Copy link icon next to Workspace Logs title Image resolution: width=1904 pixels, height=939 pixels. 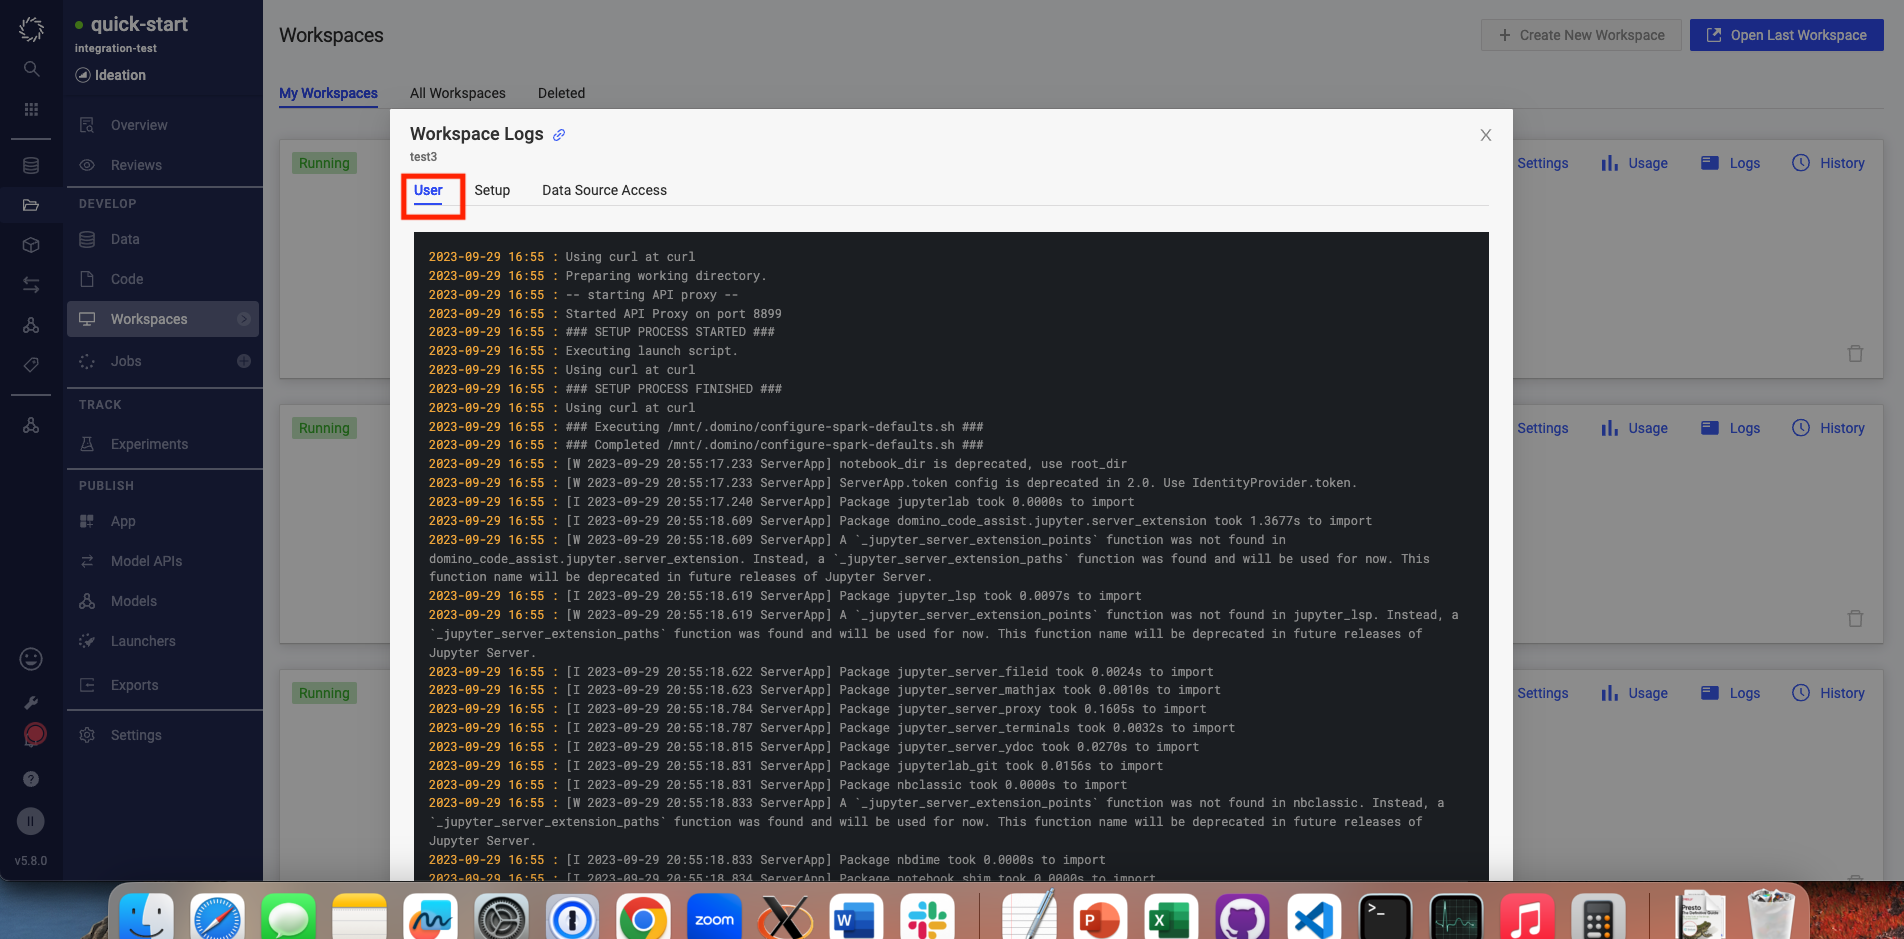click(x=559, y=135)
